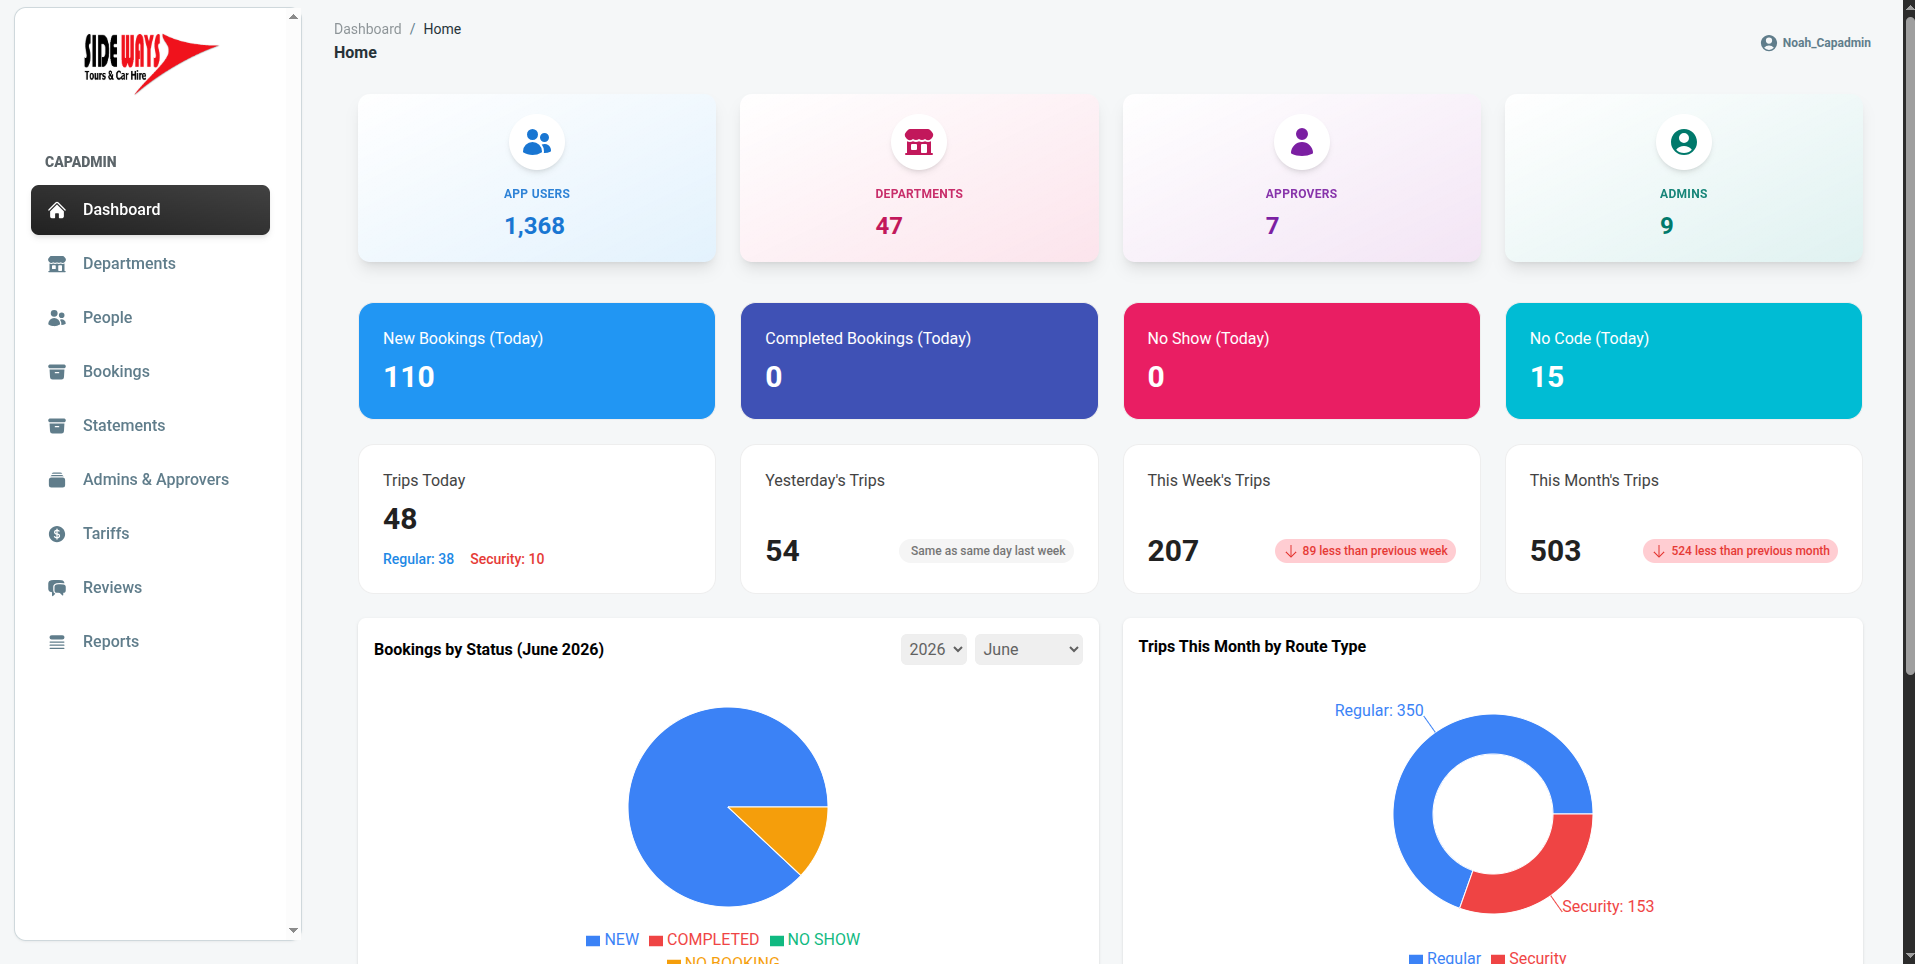Image resolution: width=1915 pixels, height=964 pixels.
Task: Toggle the NO SHOW legend entry
Action: 815,940
